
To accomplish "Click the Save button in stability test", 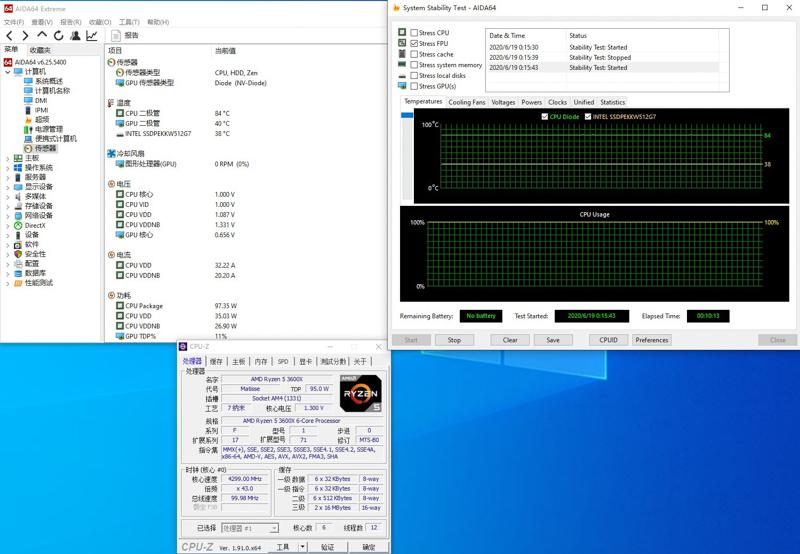I will click(x=553, y=340).
